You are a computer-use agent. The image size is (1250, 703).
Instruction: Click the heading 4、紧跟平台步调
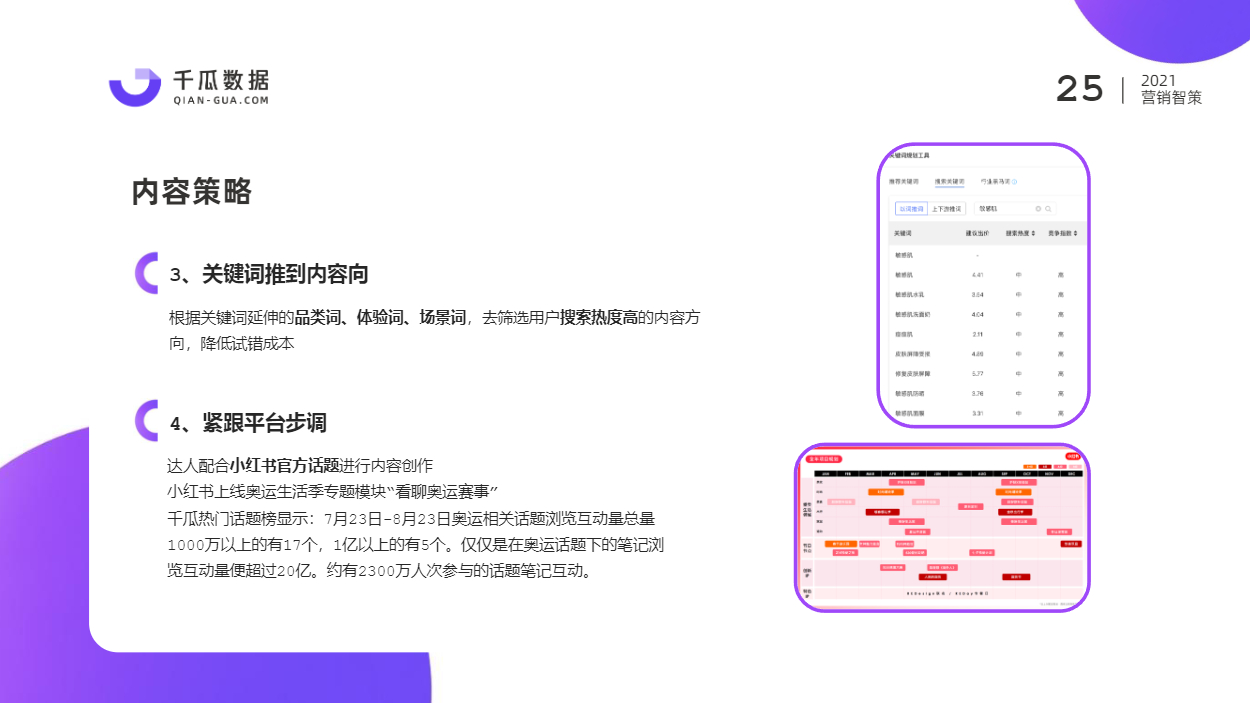click(x=248, y=422)
